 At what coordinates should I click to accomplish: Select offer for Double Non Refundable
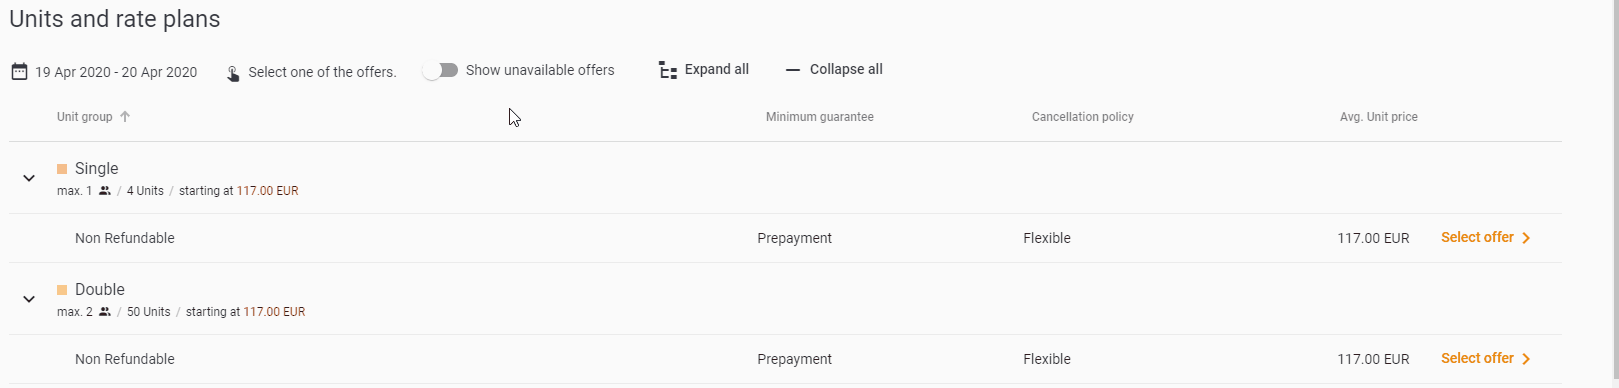[x=1486, y=358]
